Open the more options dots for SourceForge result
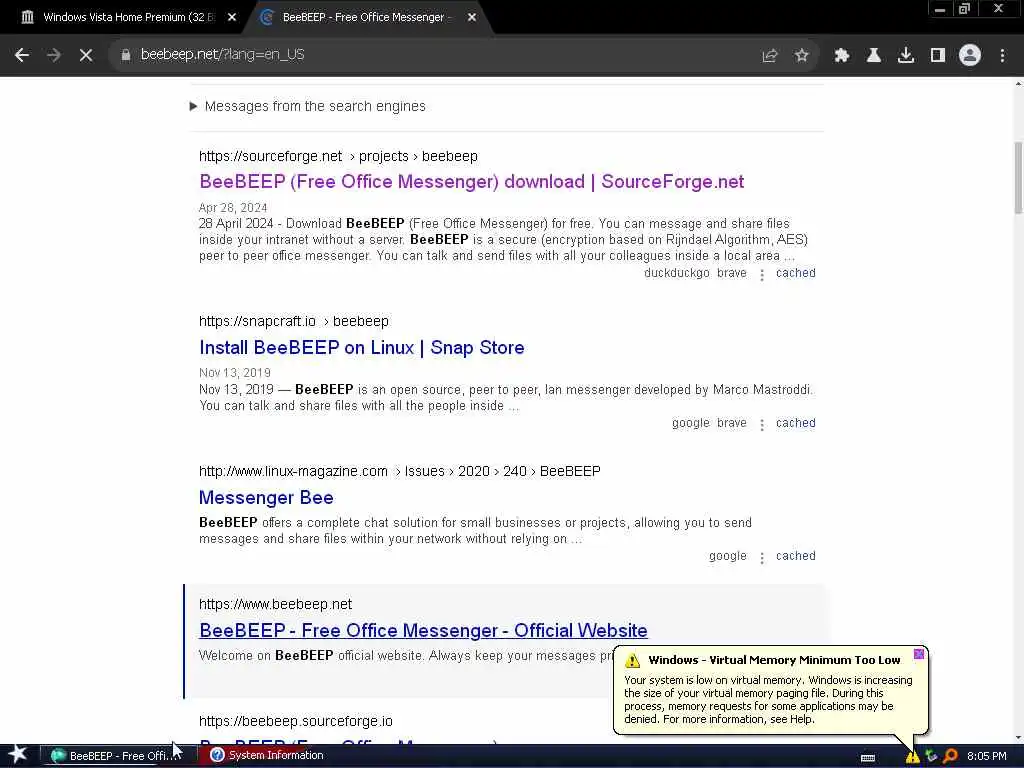Screen dimensions: 1024x768 [x=761, y=275]
